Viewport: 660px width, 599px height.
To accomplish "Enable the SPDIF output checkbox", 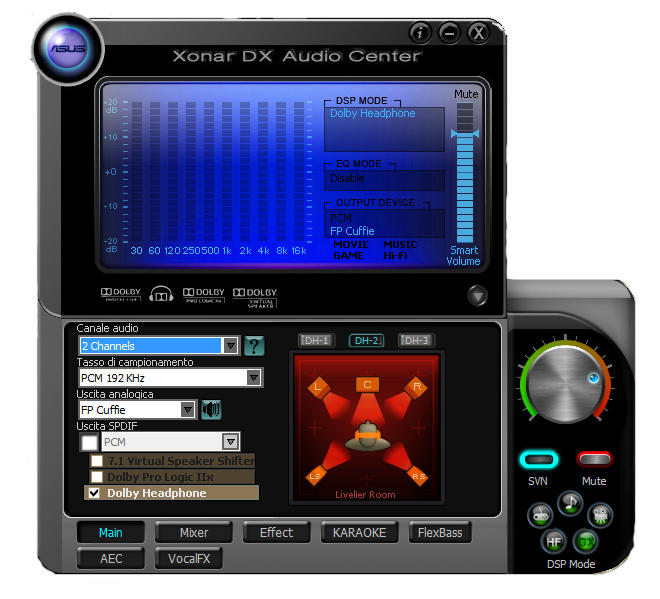I will click(89, 442).
